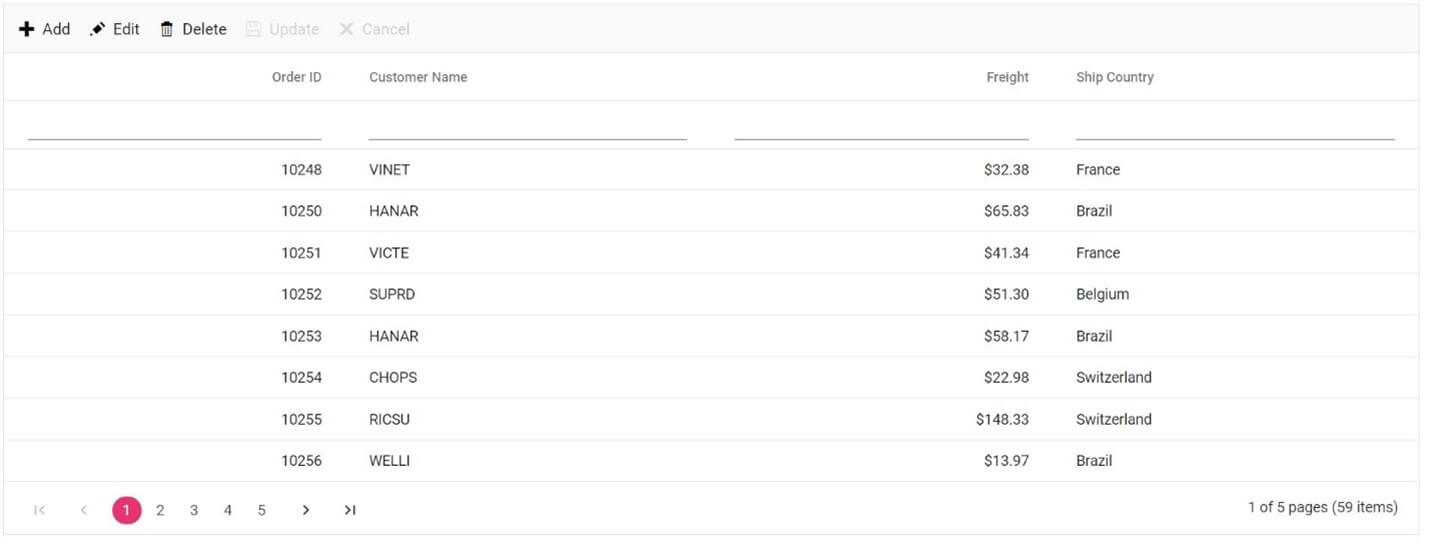Click the Update save icon
Viewport: 1430px width, 546px height.
coord(253,29)
